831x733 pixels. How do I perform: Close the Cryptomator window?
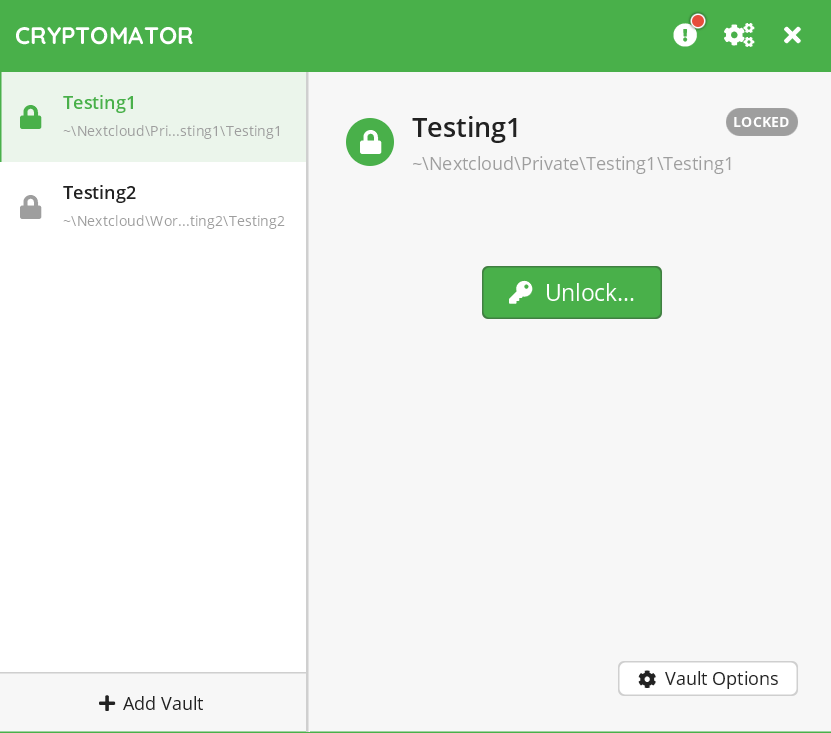pyautogui.click(x=792, y=35)
